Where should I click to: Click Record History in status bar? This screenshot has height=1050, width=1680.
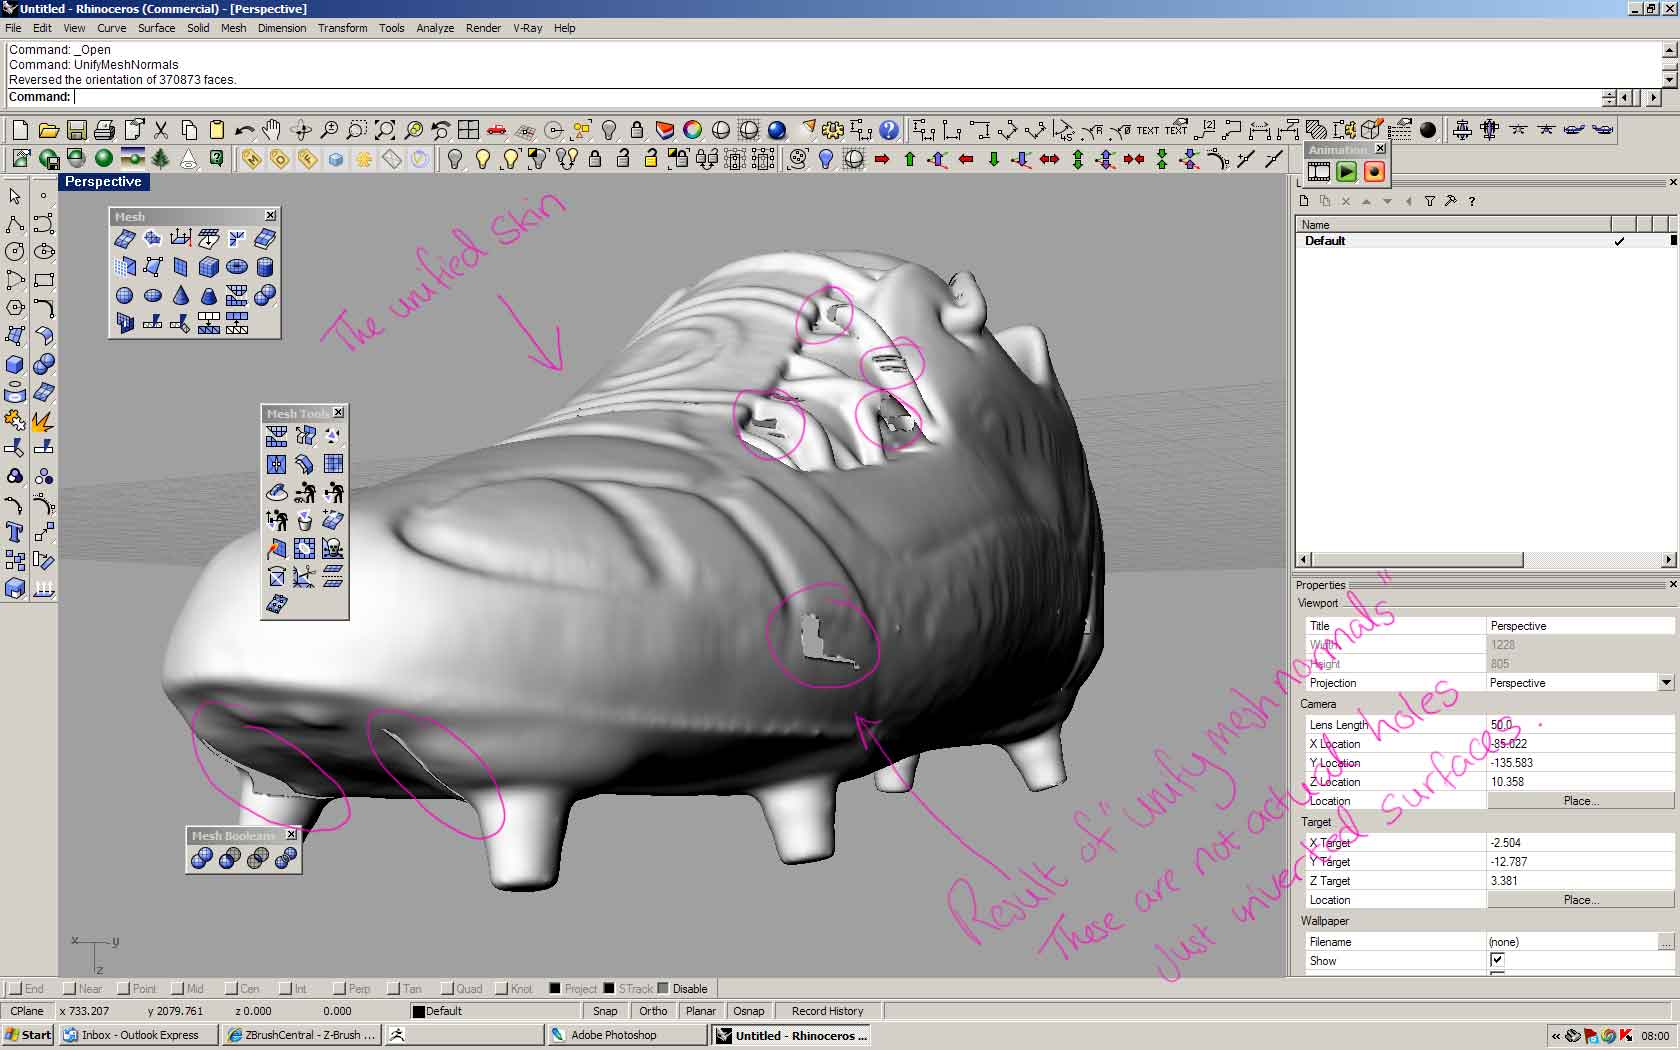pyautogui.click(x=827, y=1011)
